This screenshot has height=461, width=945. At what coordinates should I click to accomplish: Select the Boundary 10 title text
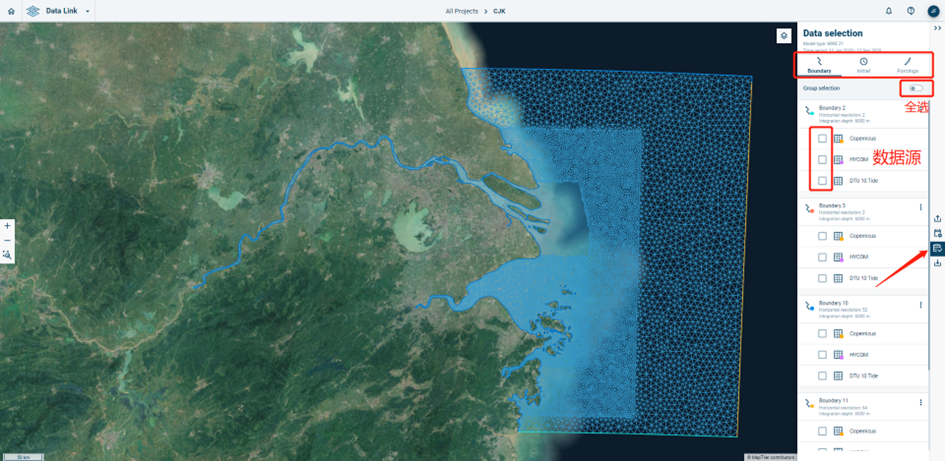click(833, 303)
